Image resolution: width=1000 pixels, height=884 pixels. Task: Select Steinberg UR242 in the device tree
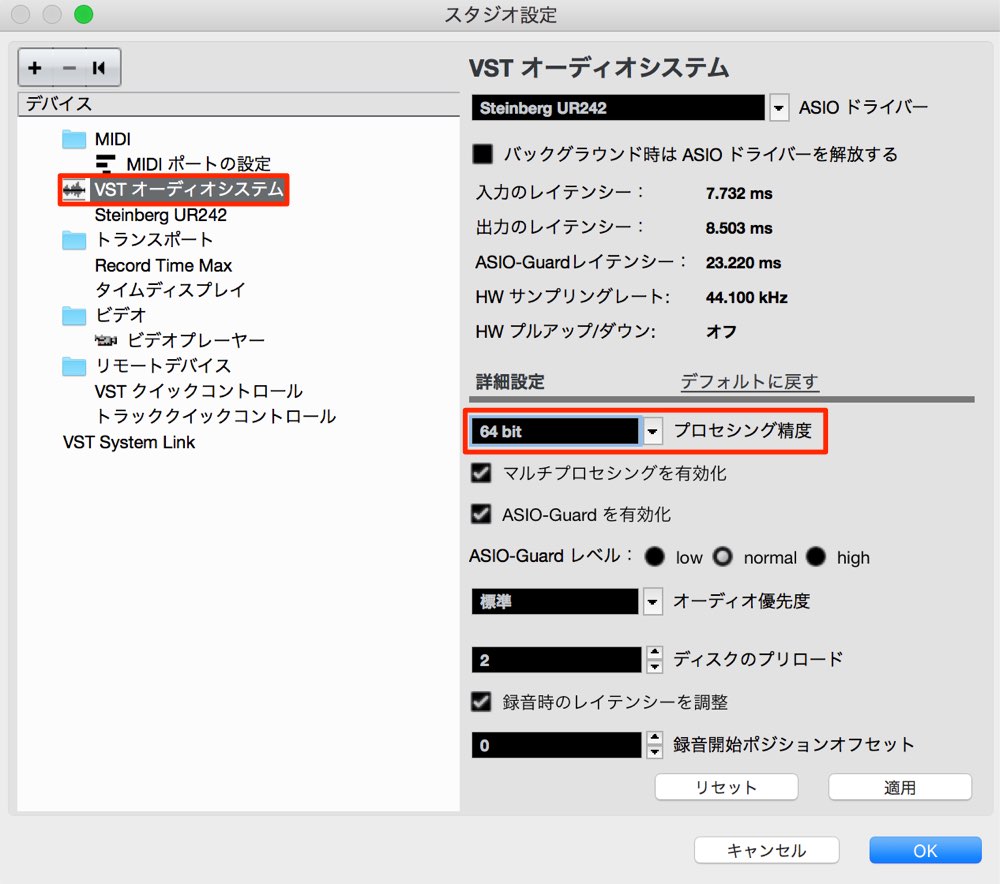coord(161,215)
